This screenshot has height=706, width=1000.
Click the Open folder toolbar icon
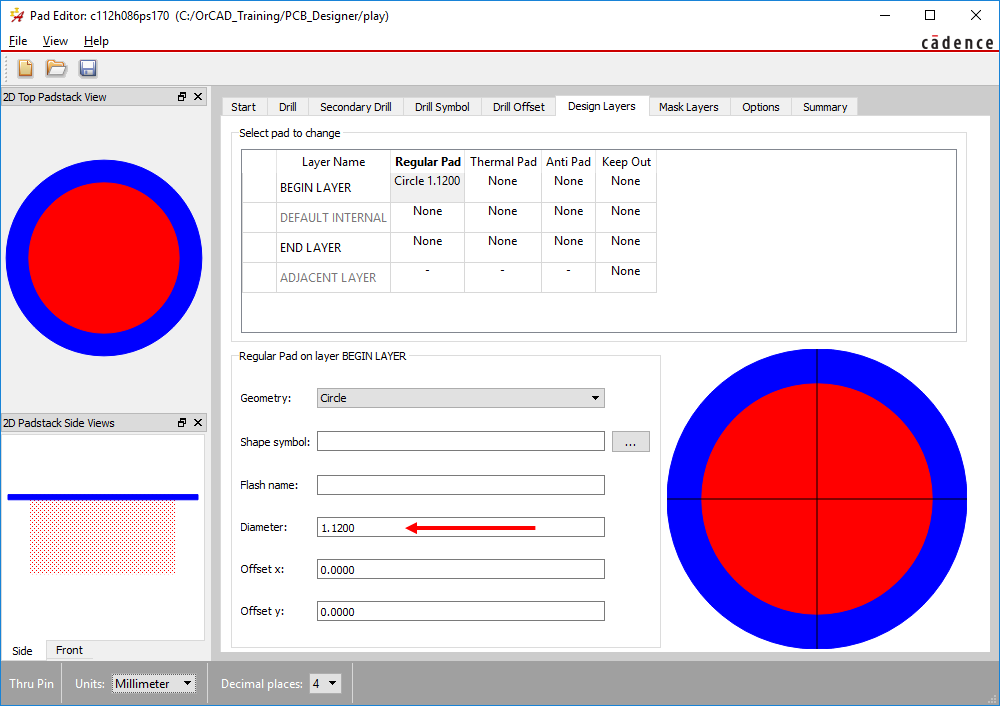[x=56, y=68]
